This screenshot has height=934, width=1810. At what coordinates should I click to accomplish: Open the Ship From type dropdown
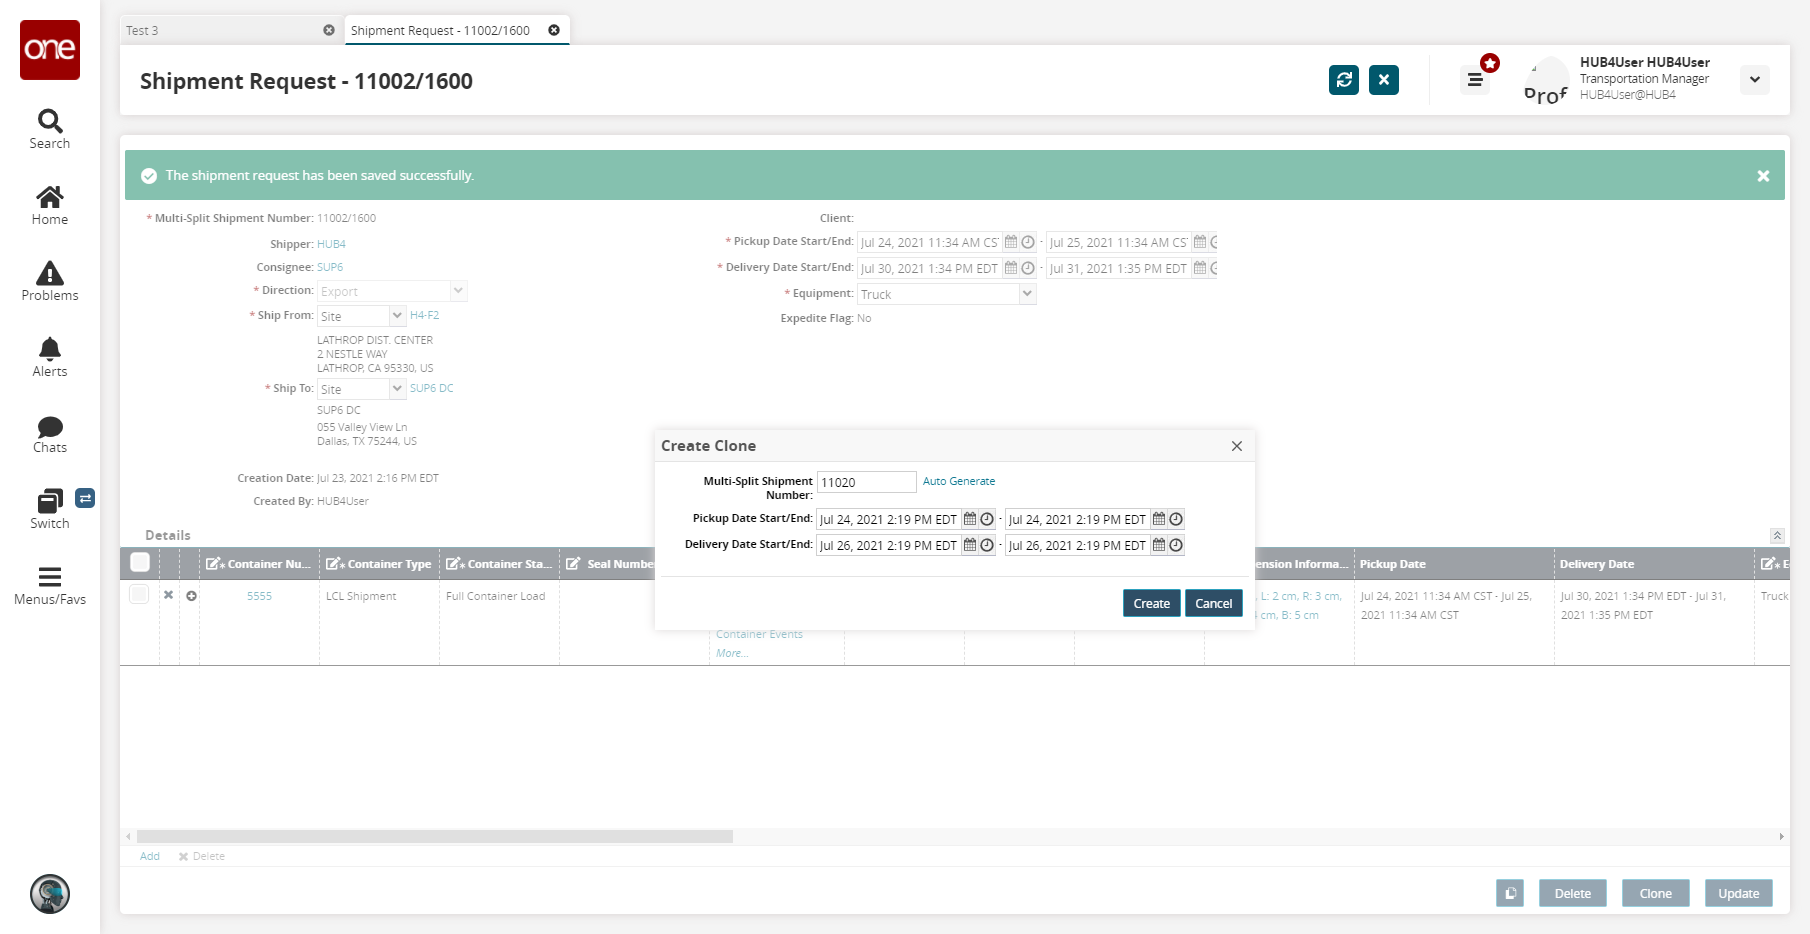[397, 316]
